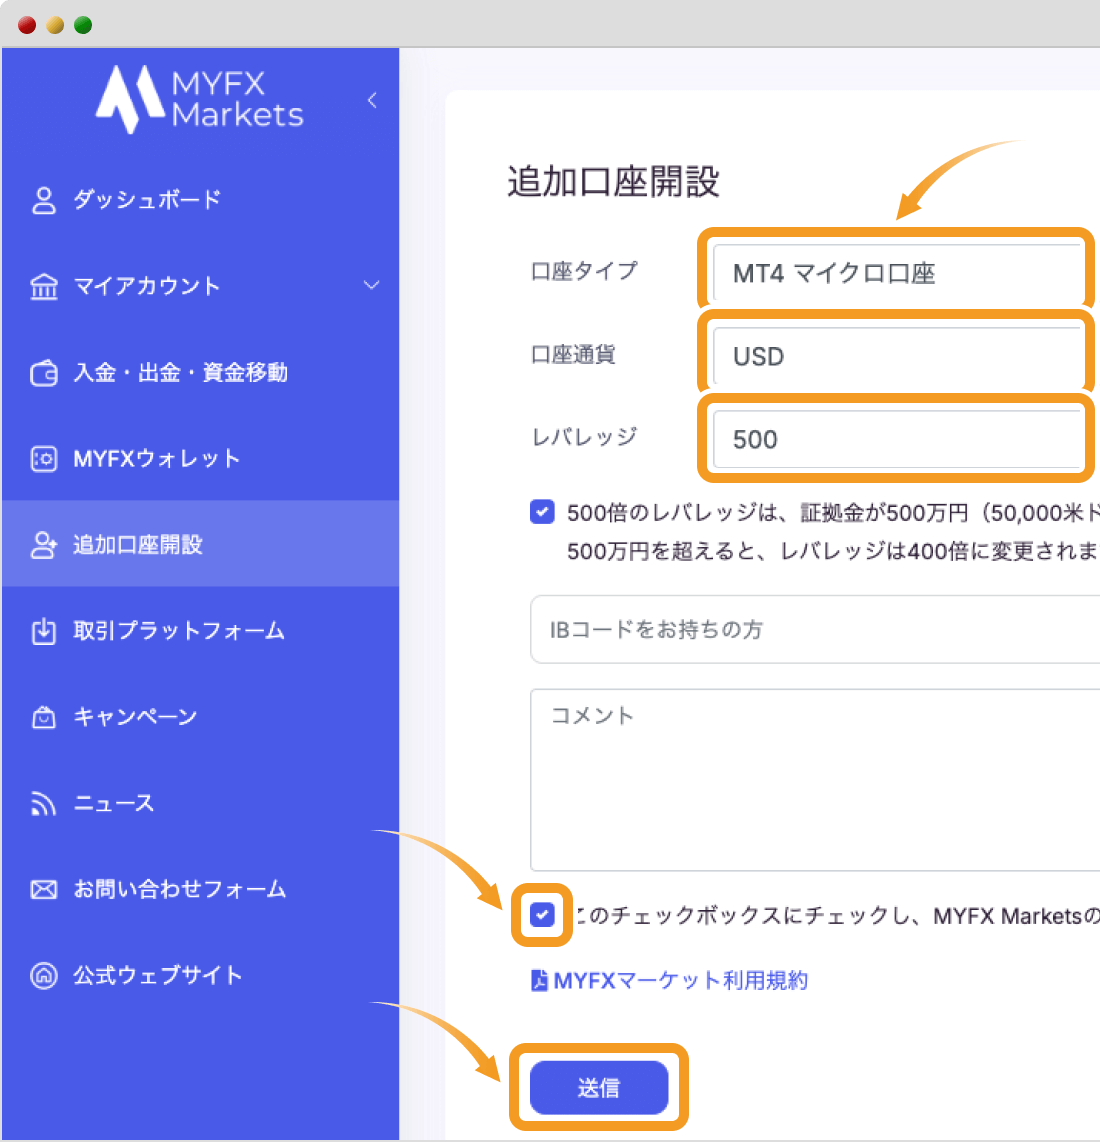Minimize the window with the yellow button
Image resolution: width=1100 pixels, height=1142 pixels.
(x=55, y=25)
